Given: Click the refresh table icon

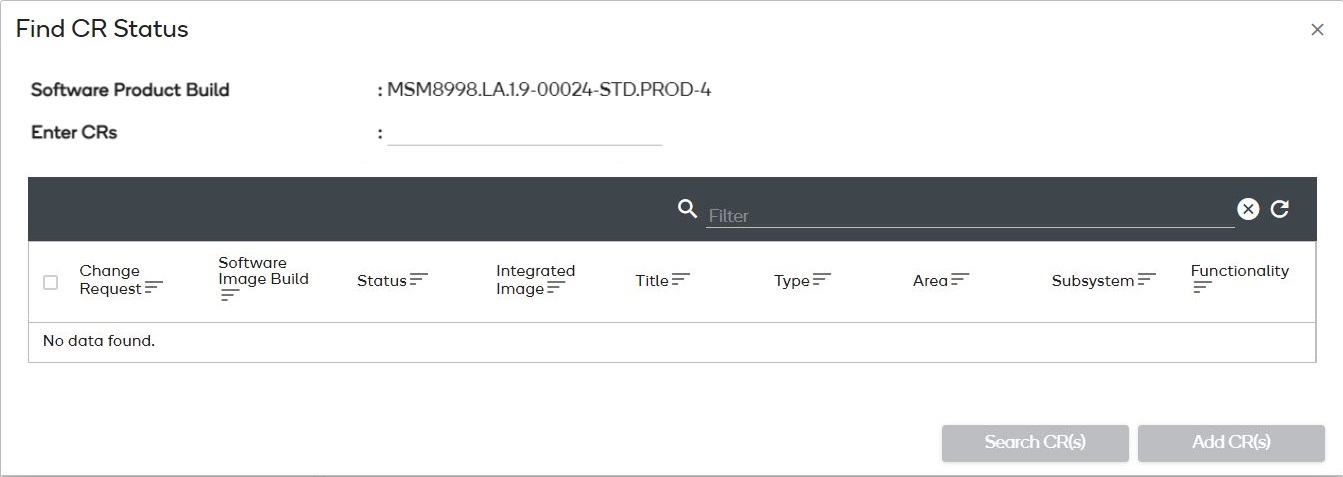Looking at the screenshot, I should [x=1280, y=209].
